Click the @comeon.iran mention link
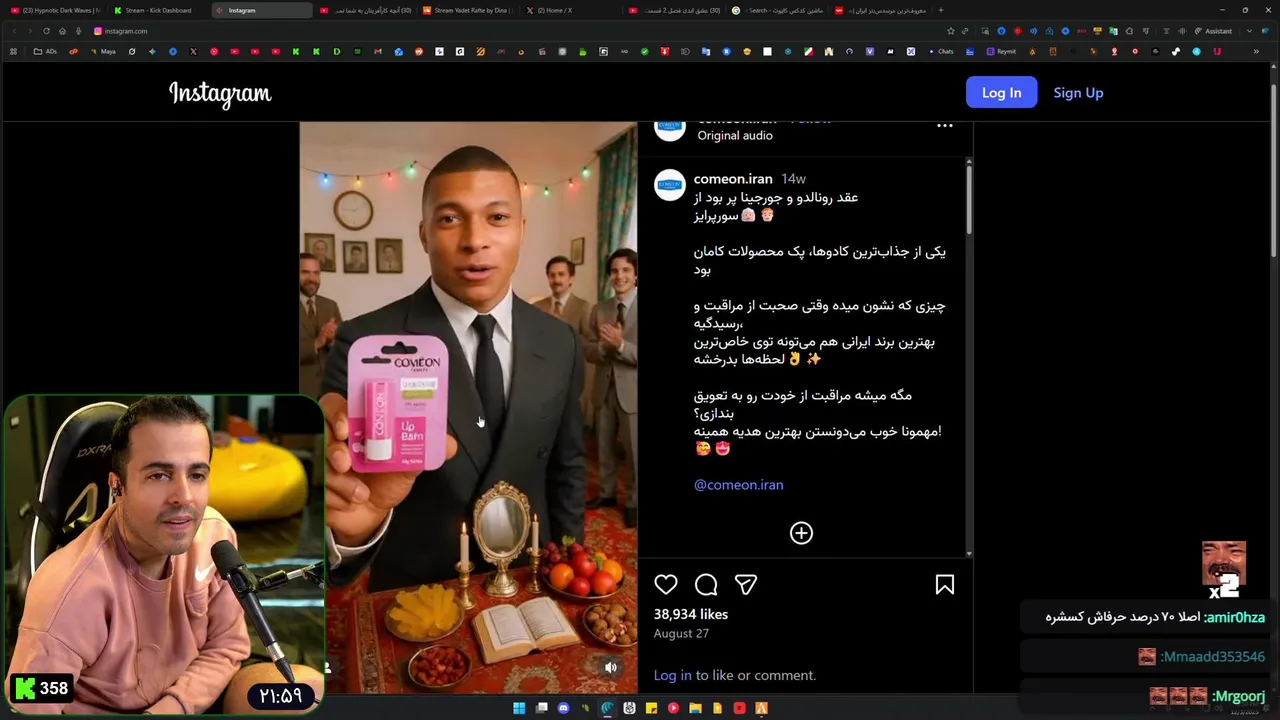The image size is (1280, 720). pos(738,485)
